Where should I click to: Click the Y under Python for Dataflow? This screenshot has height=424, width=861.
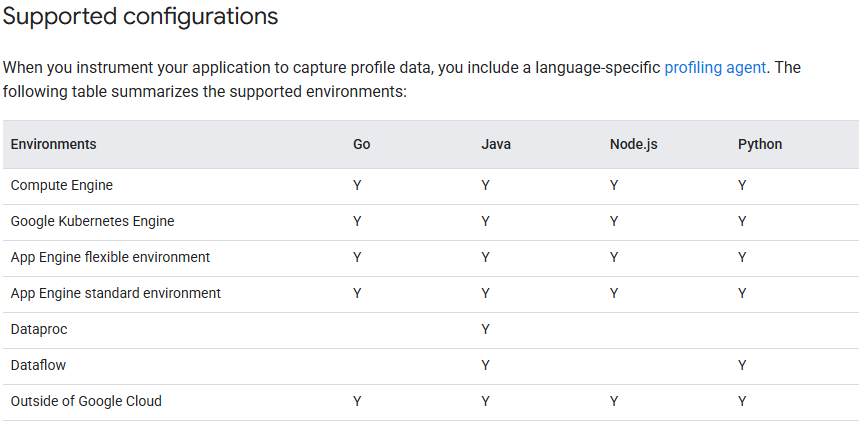(742, 365)
